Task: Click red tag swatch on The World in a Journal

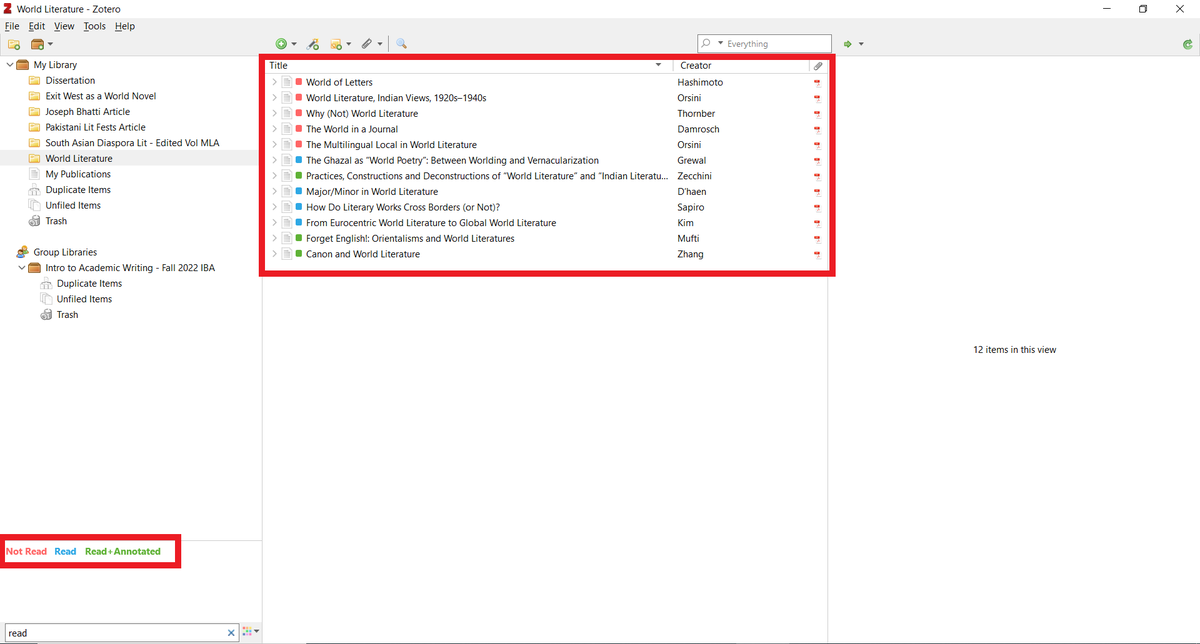Action: 299,129
